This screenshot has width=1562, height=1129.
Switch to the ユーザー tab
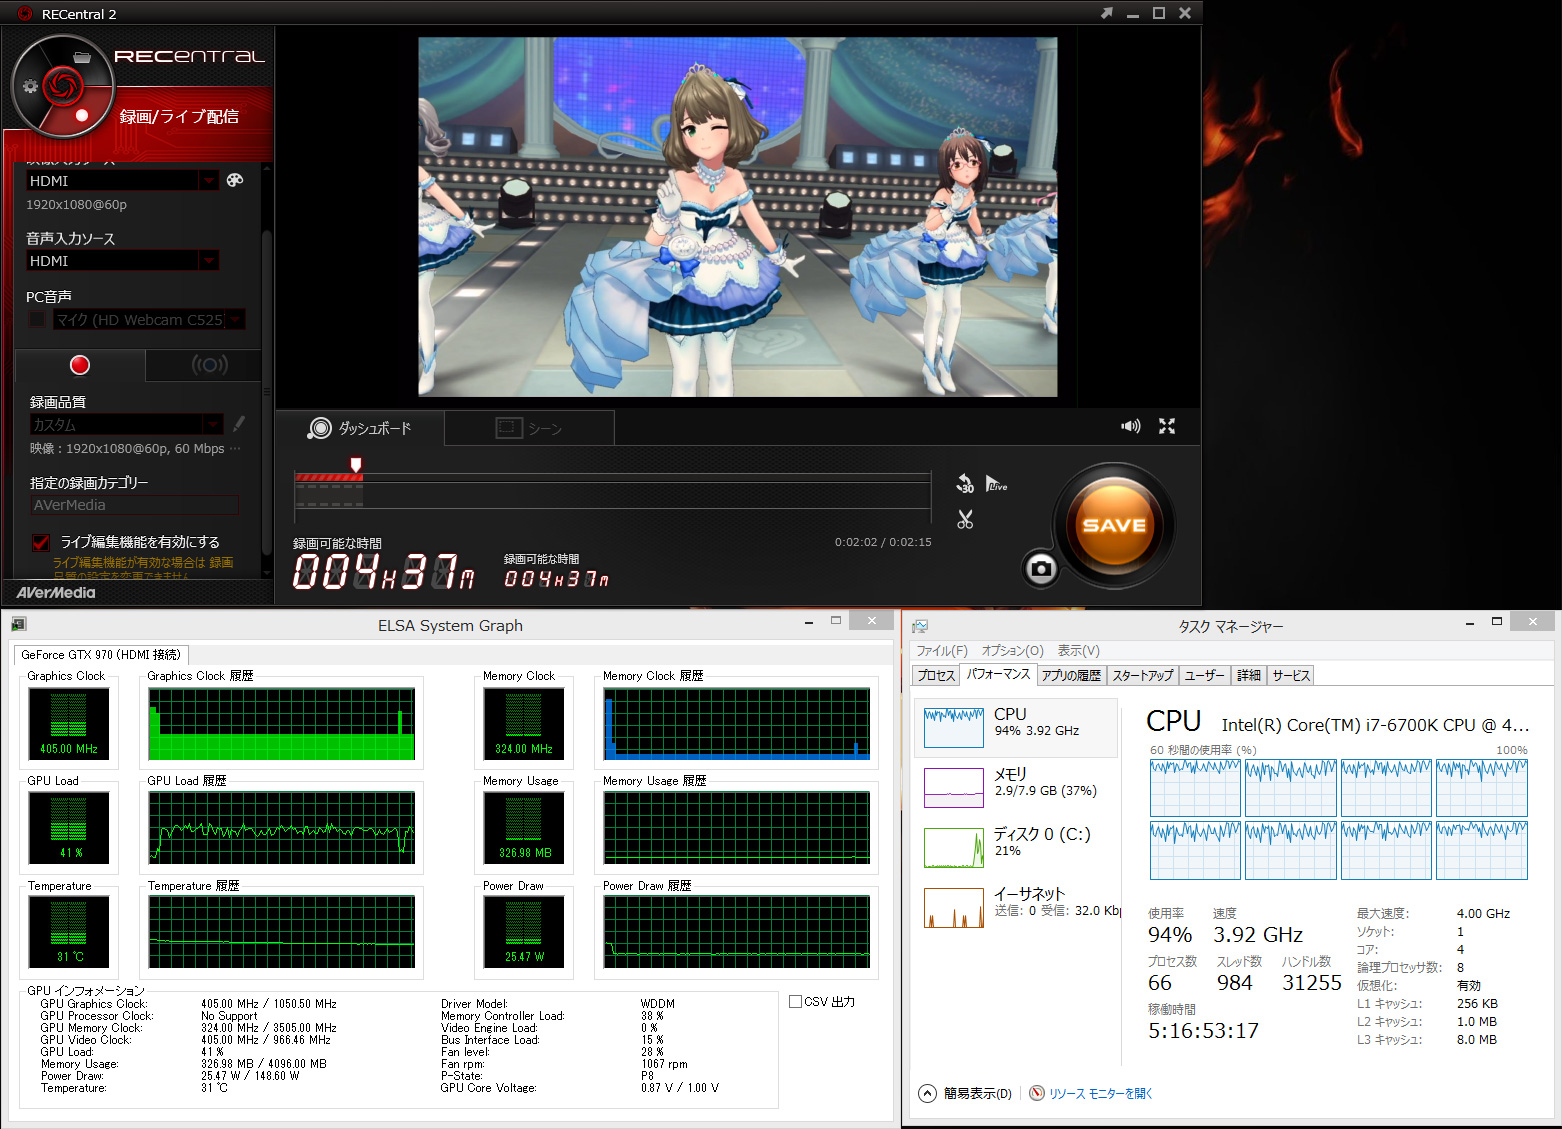click(1204, 675)
